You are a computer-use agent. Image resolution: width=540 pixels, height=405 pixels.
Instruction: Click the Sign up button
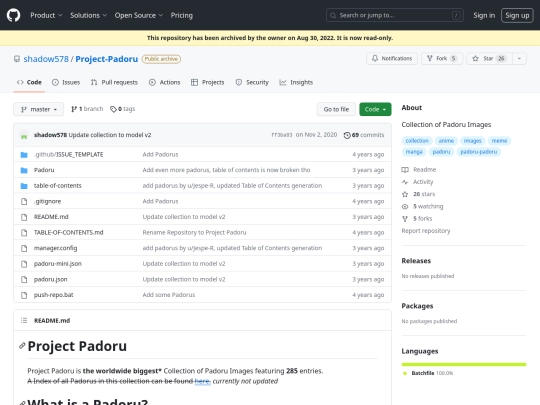tap(517, 15)
